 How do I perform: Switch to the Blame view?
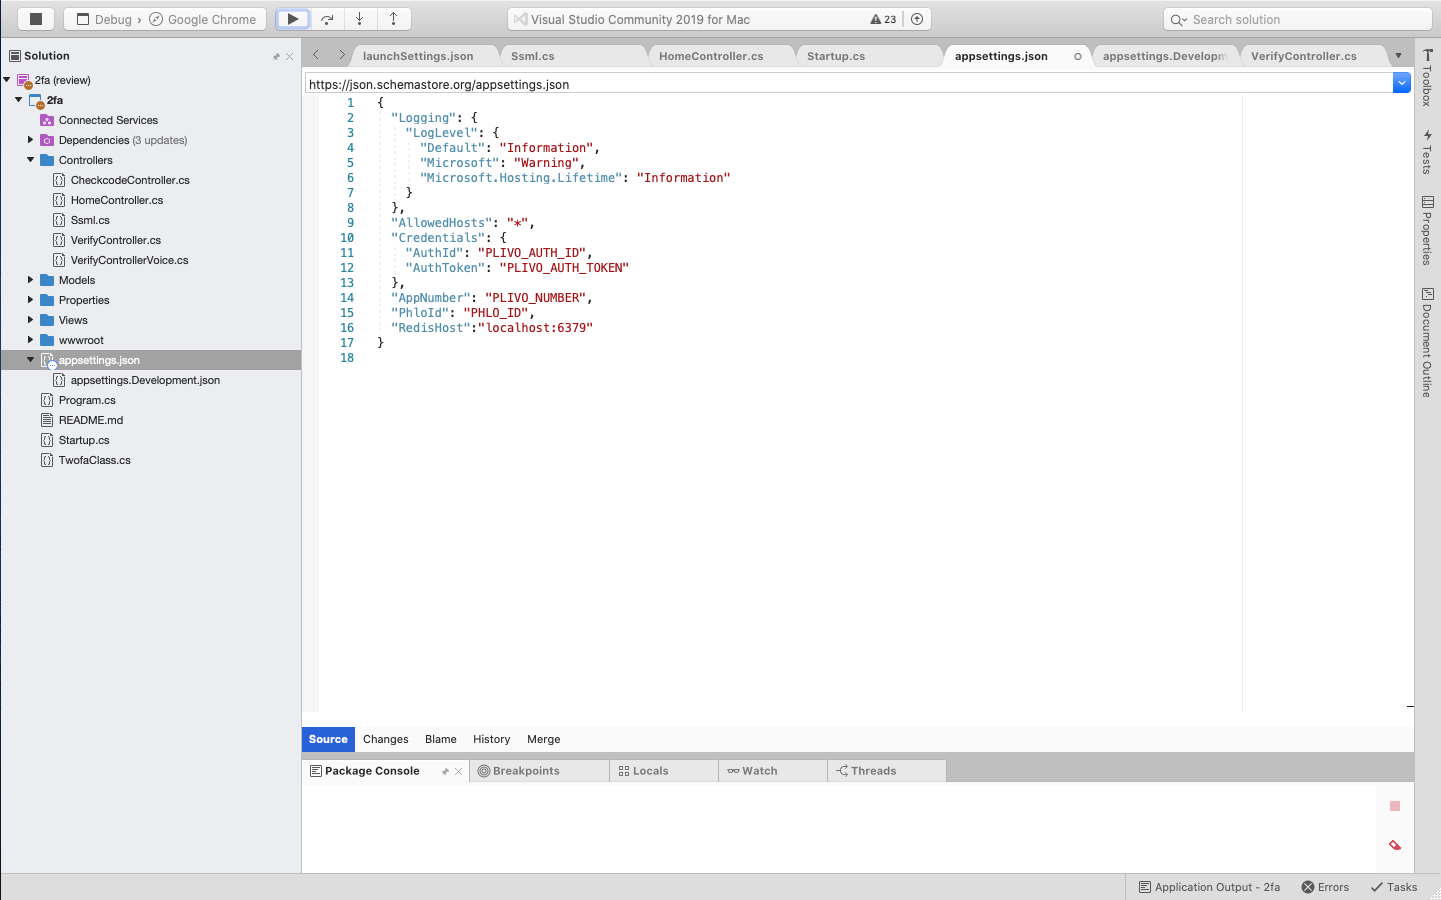click(440, 739)
